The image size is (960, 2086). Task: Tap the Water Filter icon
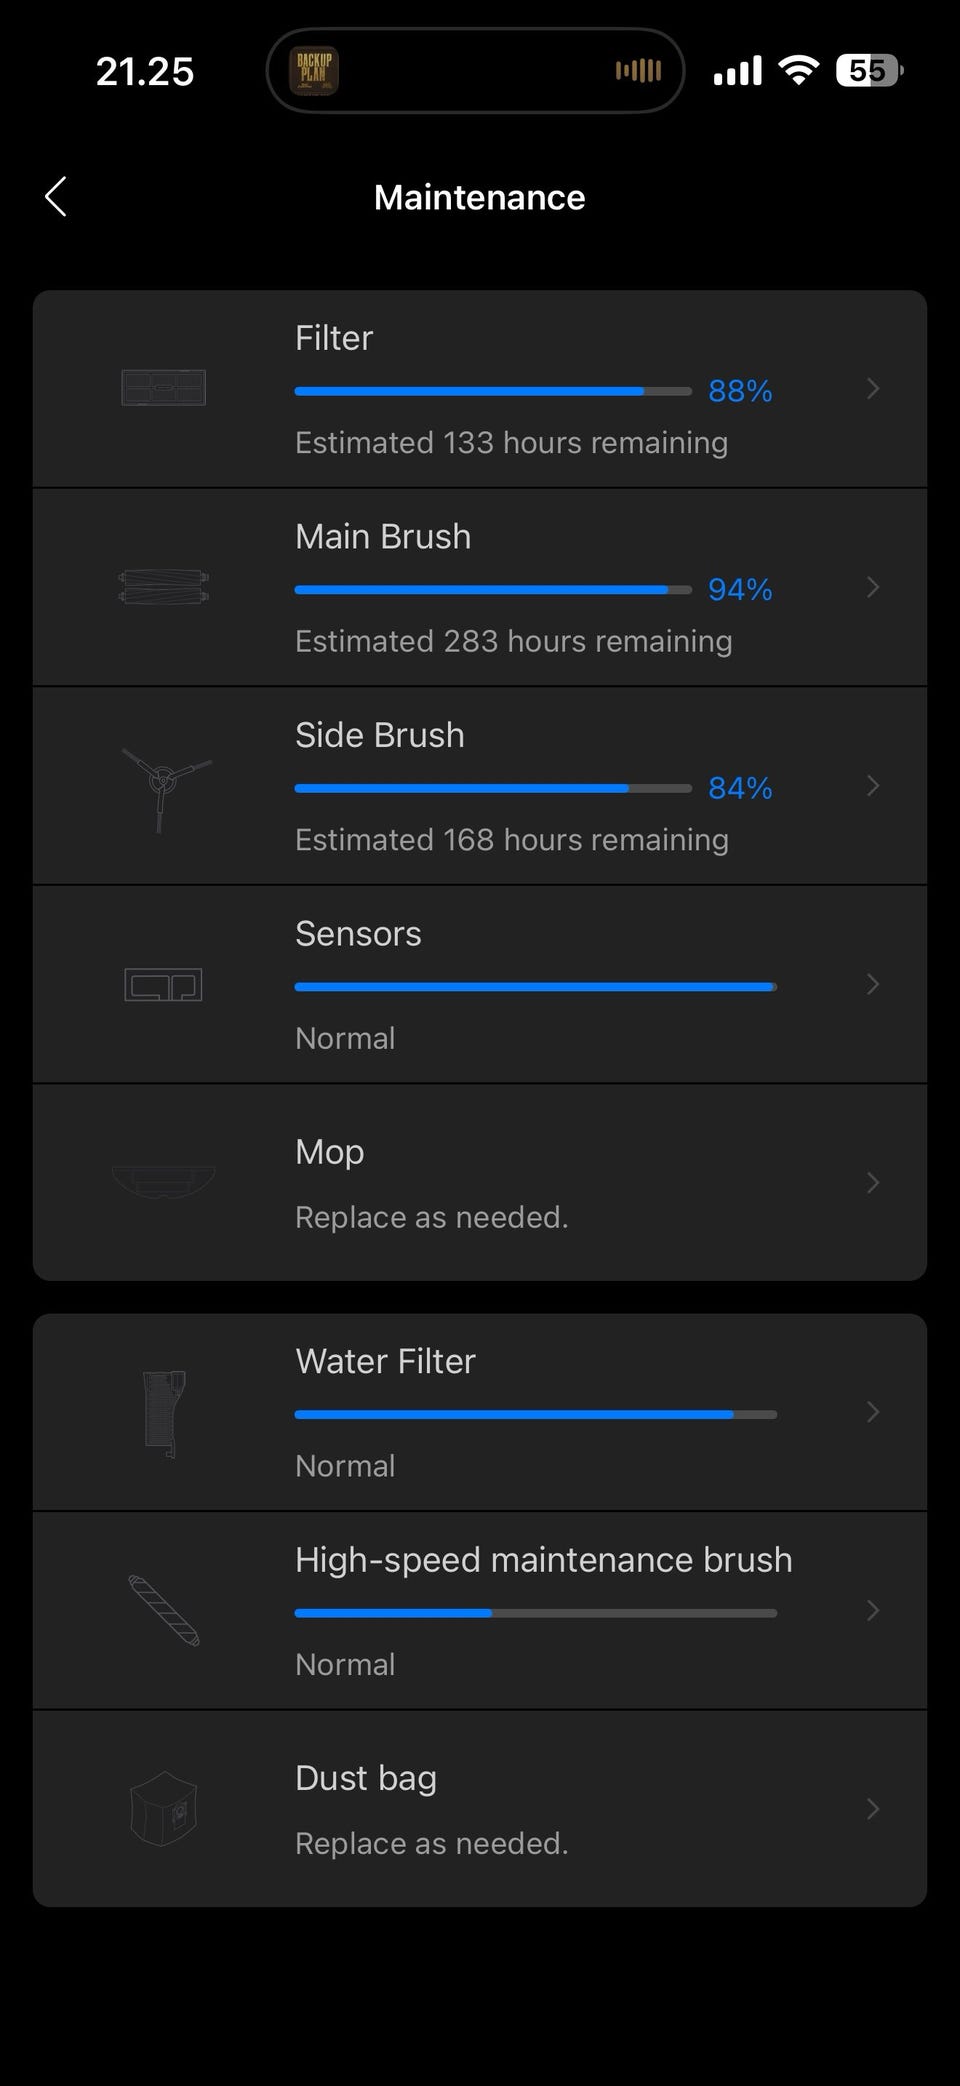click(x=165, y=1412)
